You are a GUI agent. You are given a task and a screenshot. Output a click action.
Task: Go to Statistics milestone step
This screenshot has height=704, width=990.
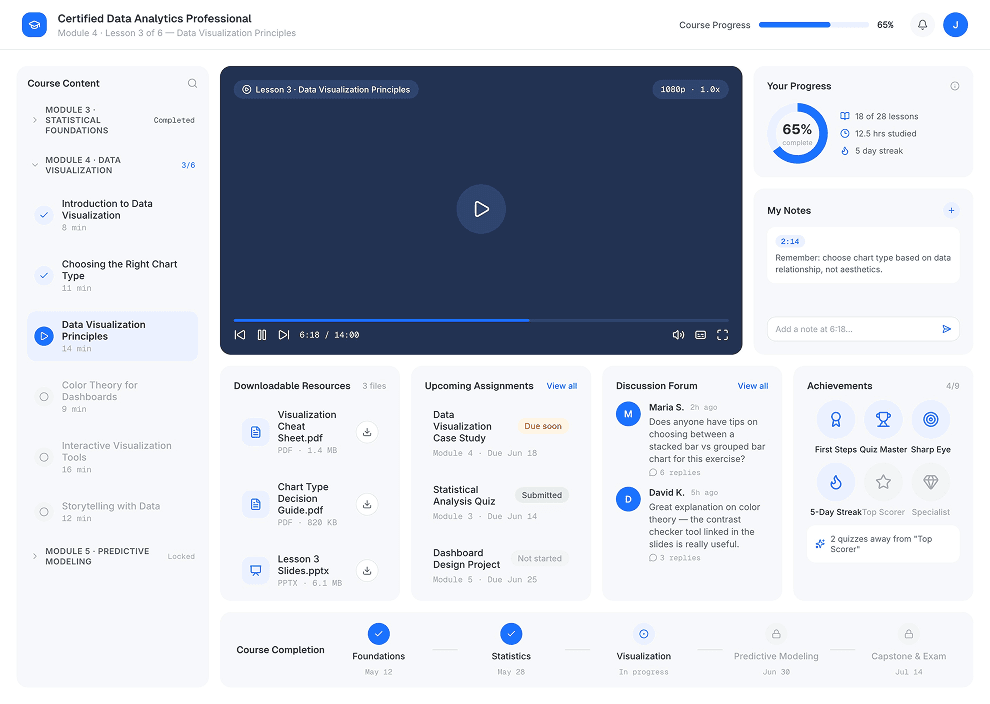511,633
